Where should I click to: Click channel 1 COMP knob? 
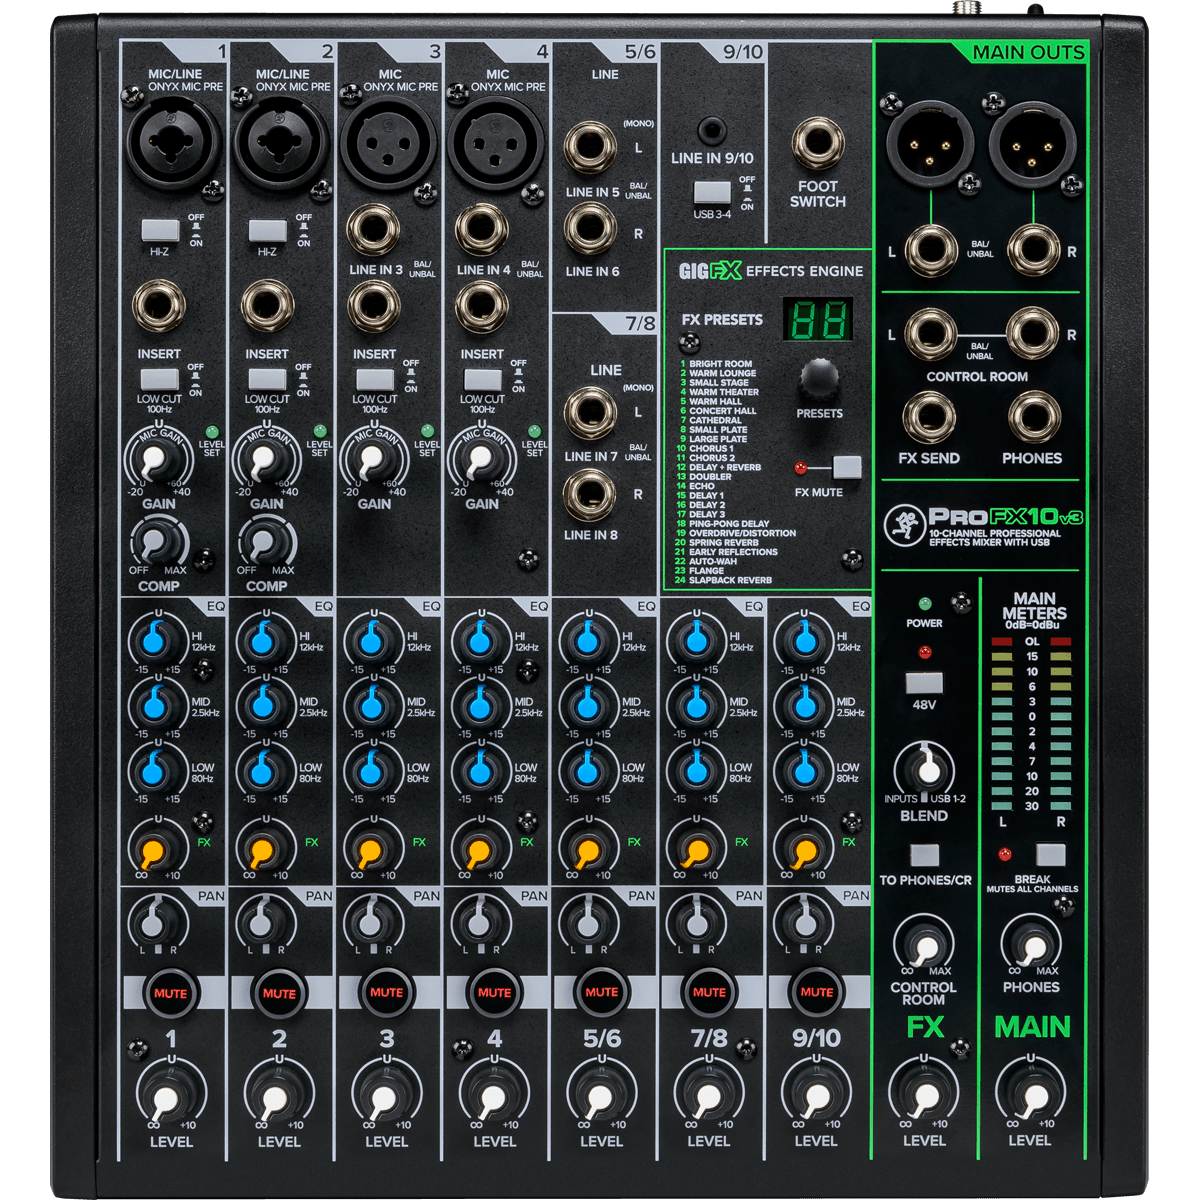point(157,544)
